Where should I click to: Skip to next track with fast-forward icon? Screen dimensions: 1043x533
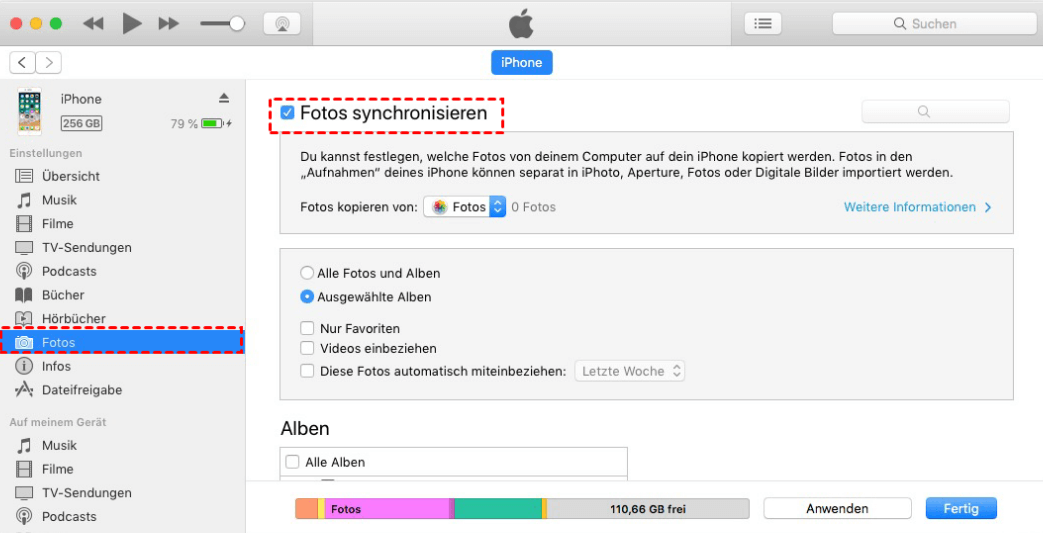point(169,23)
